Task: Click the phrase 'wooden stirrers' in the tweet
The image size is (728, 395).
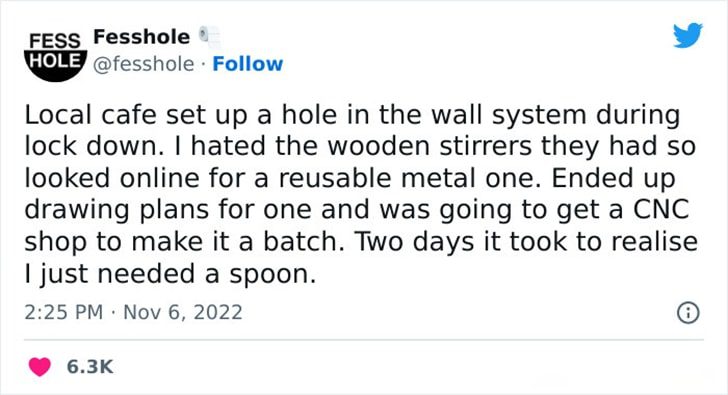Action: pos(429,146)
